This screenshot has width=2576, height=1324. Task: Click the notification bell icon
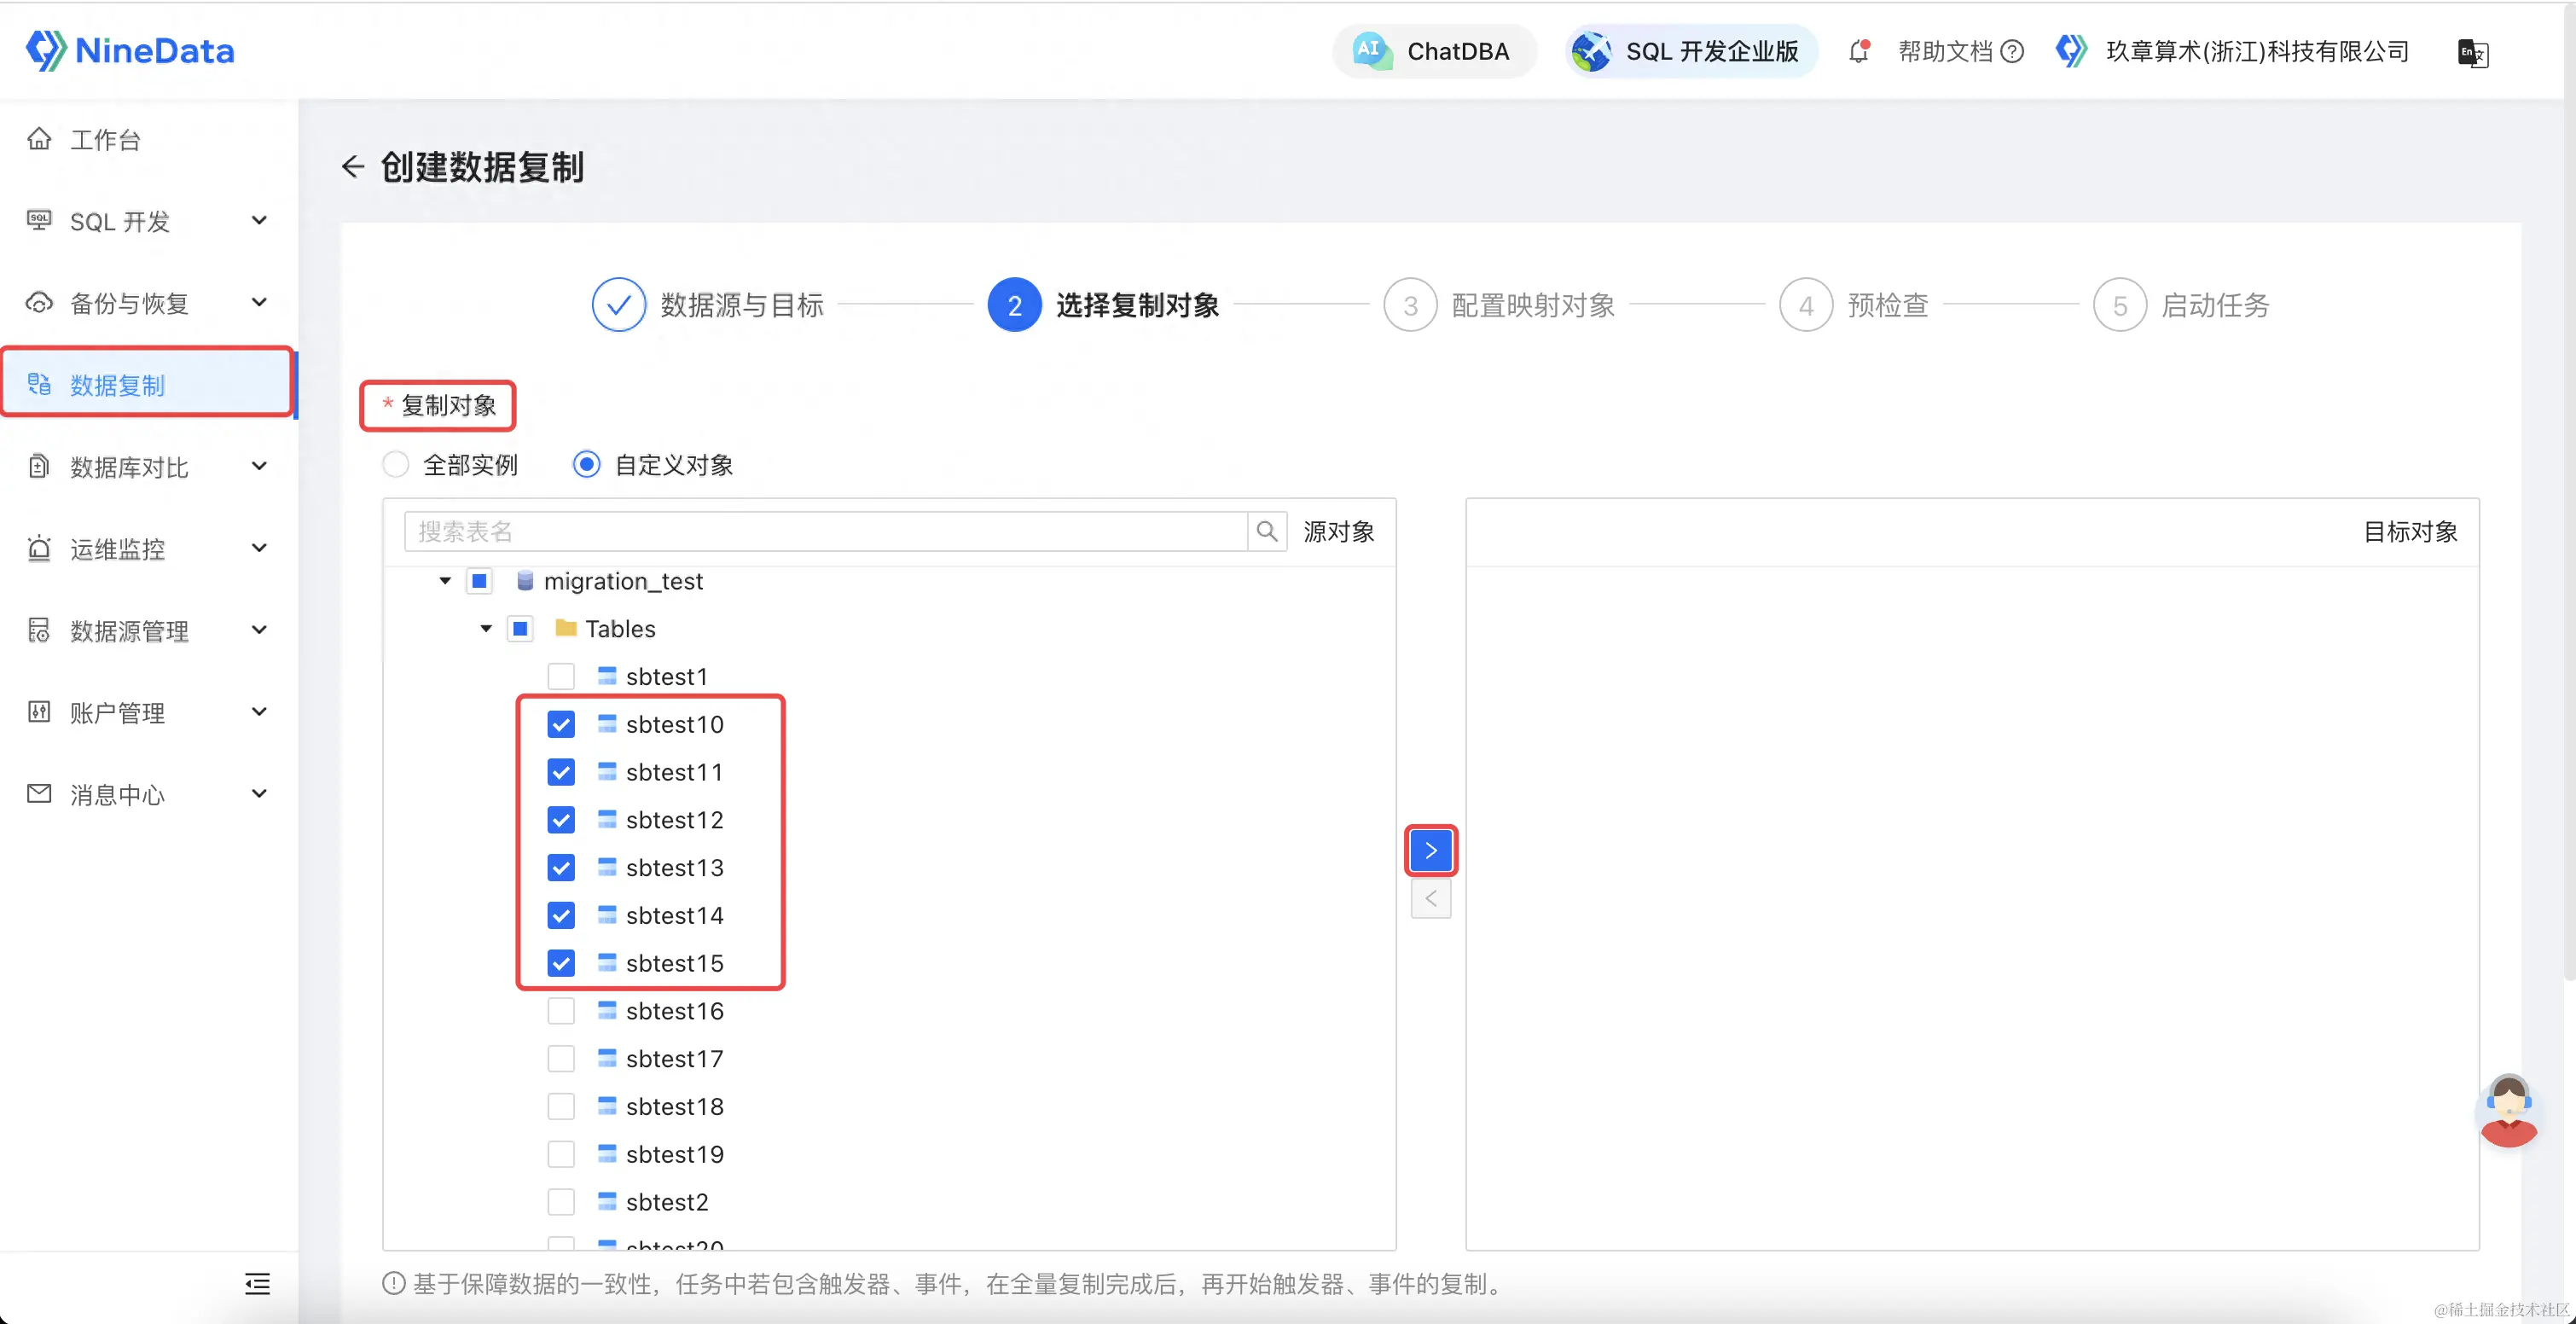coord(1859,51)
